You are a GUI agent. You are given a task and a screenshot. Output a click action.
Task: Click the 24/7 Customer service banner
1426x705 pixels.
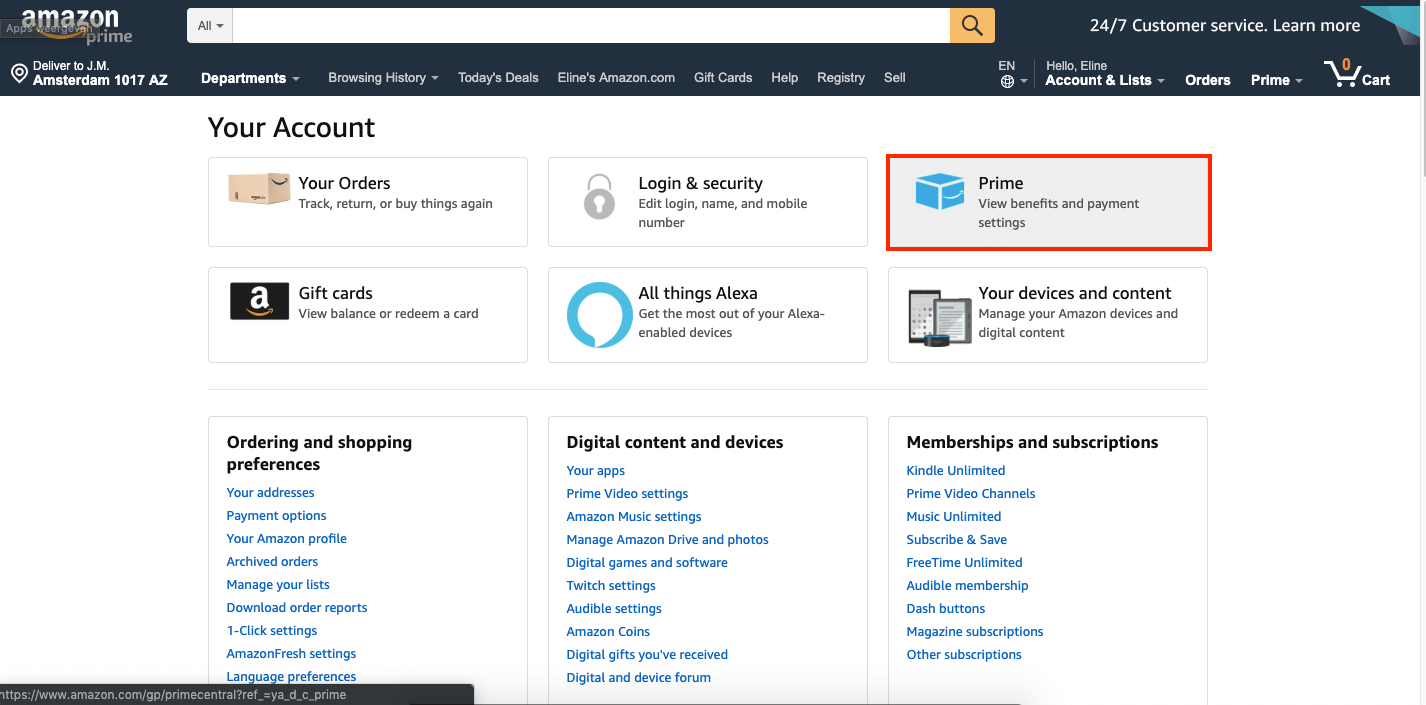(x=1225, y=26)
